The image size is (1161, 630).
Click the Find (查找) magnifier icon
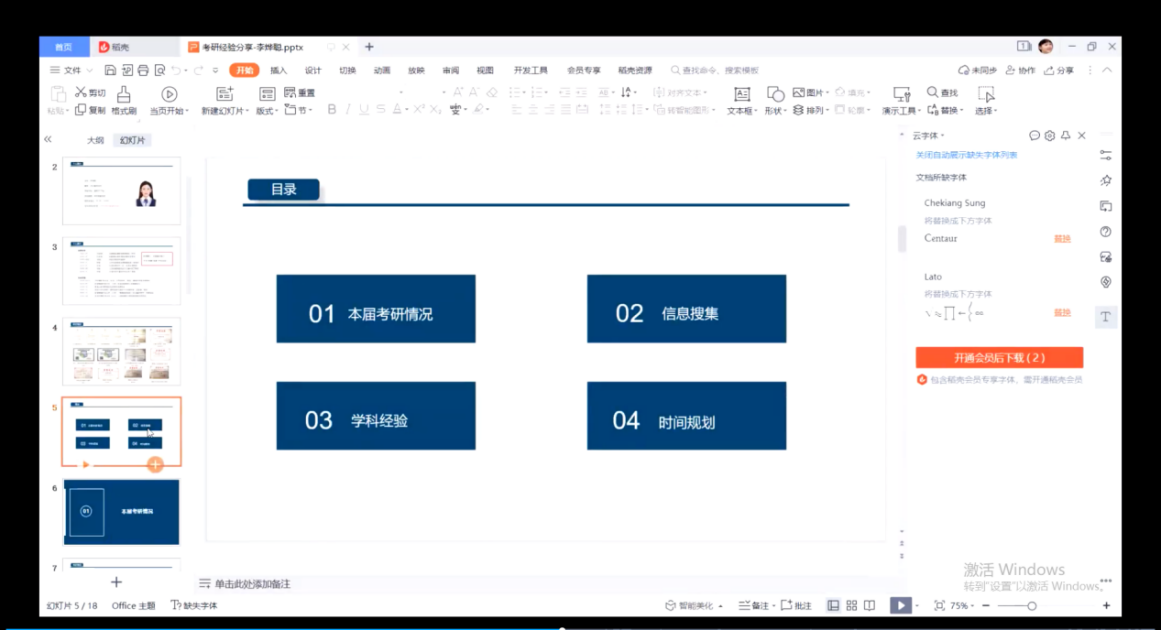933,93
